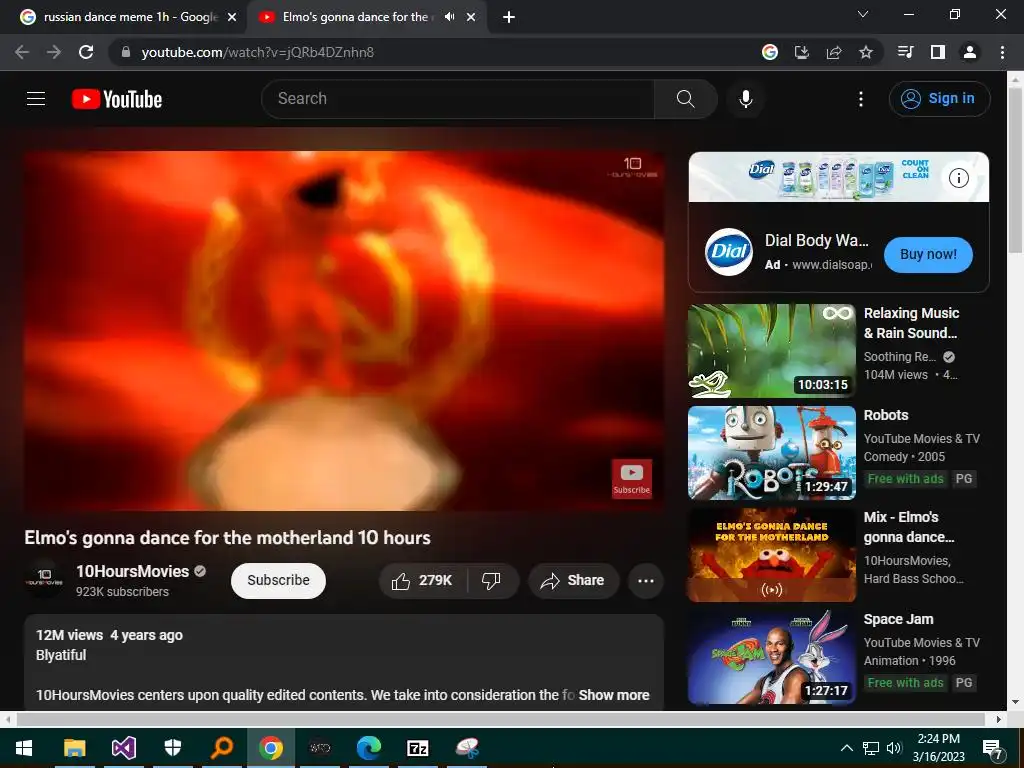Open the 10HoursMovies channel avatar
The image size is (1024, 768).
44,579
